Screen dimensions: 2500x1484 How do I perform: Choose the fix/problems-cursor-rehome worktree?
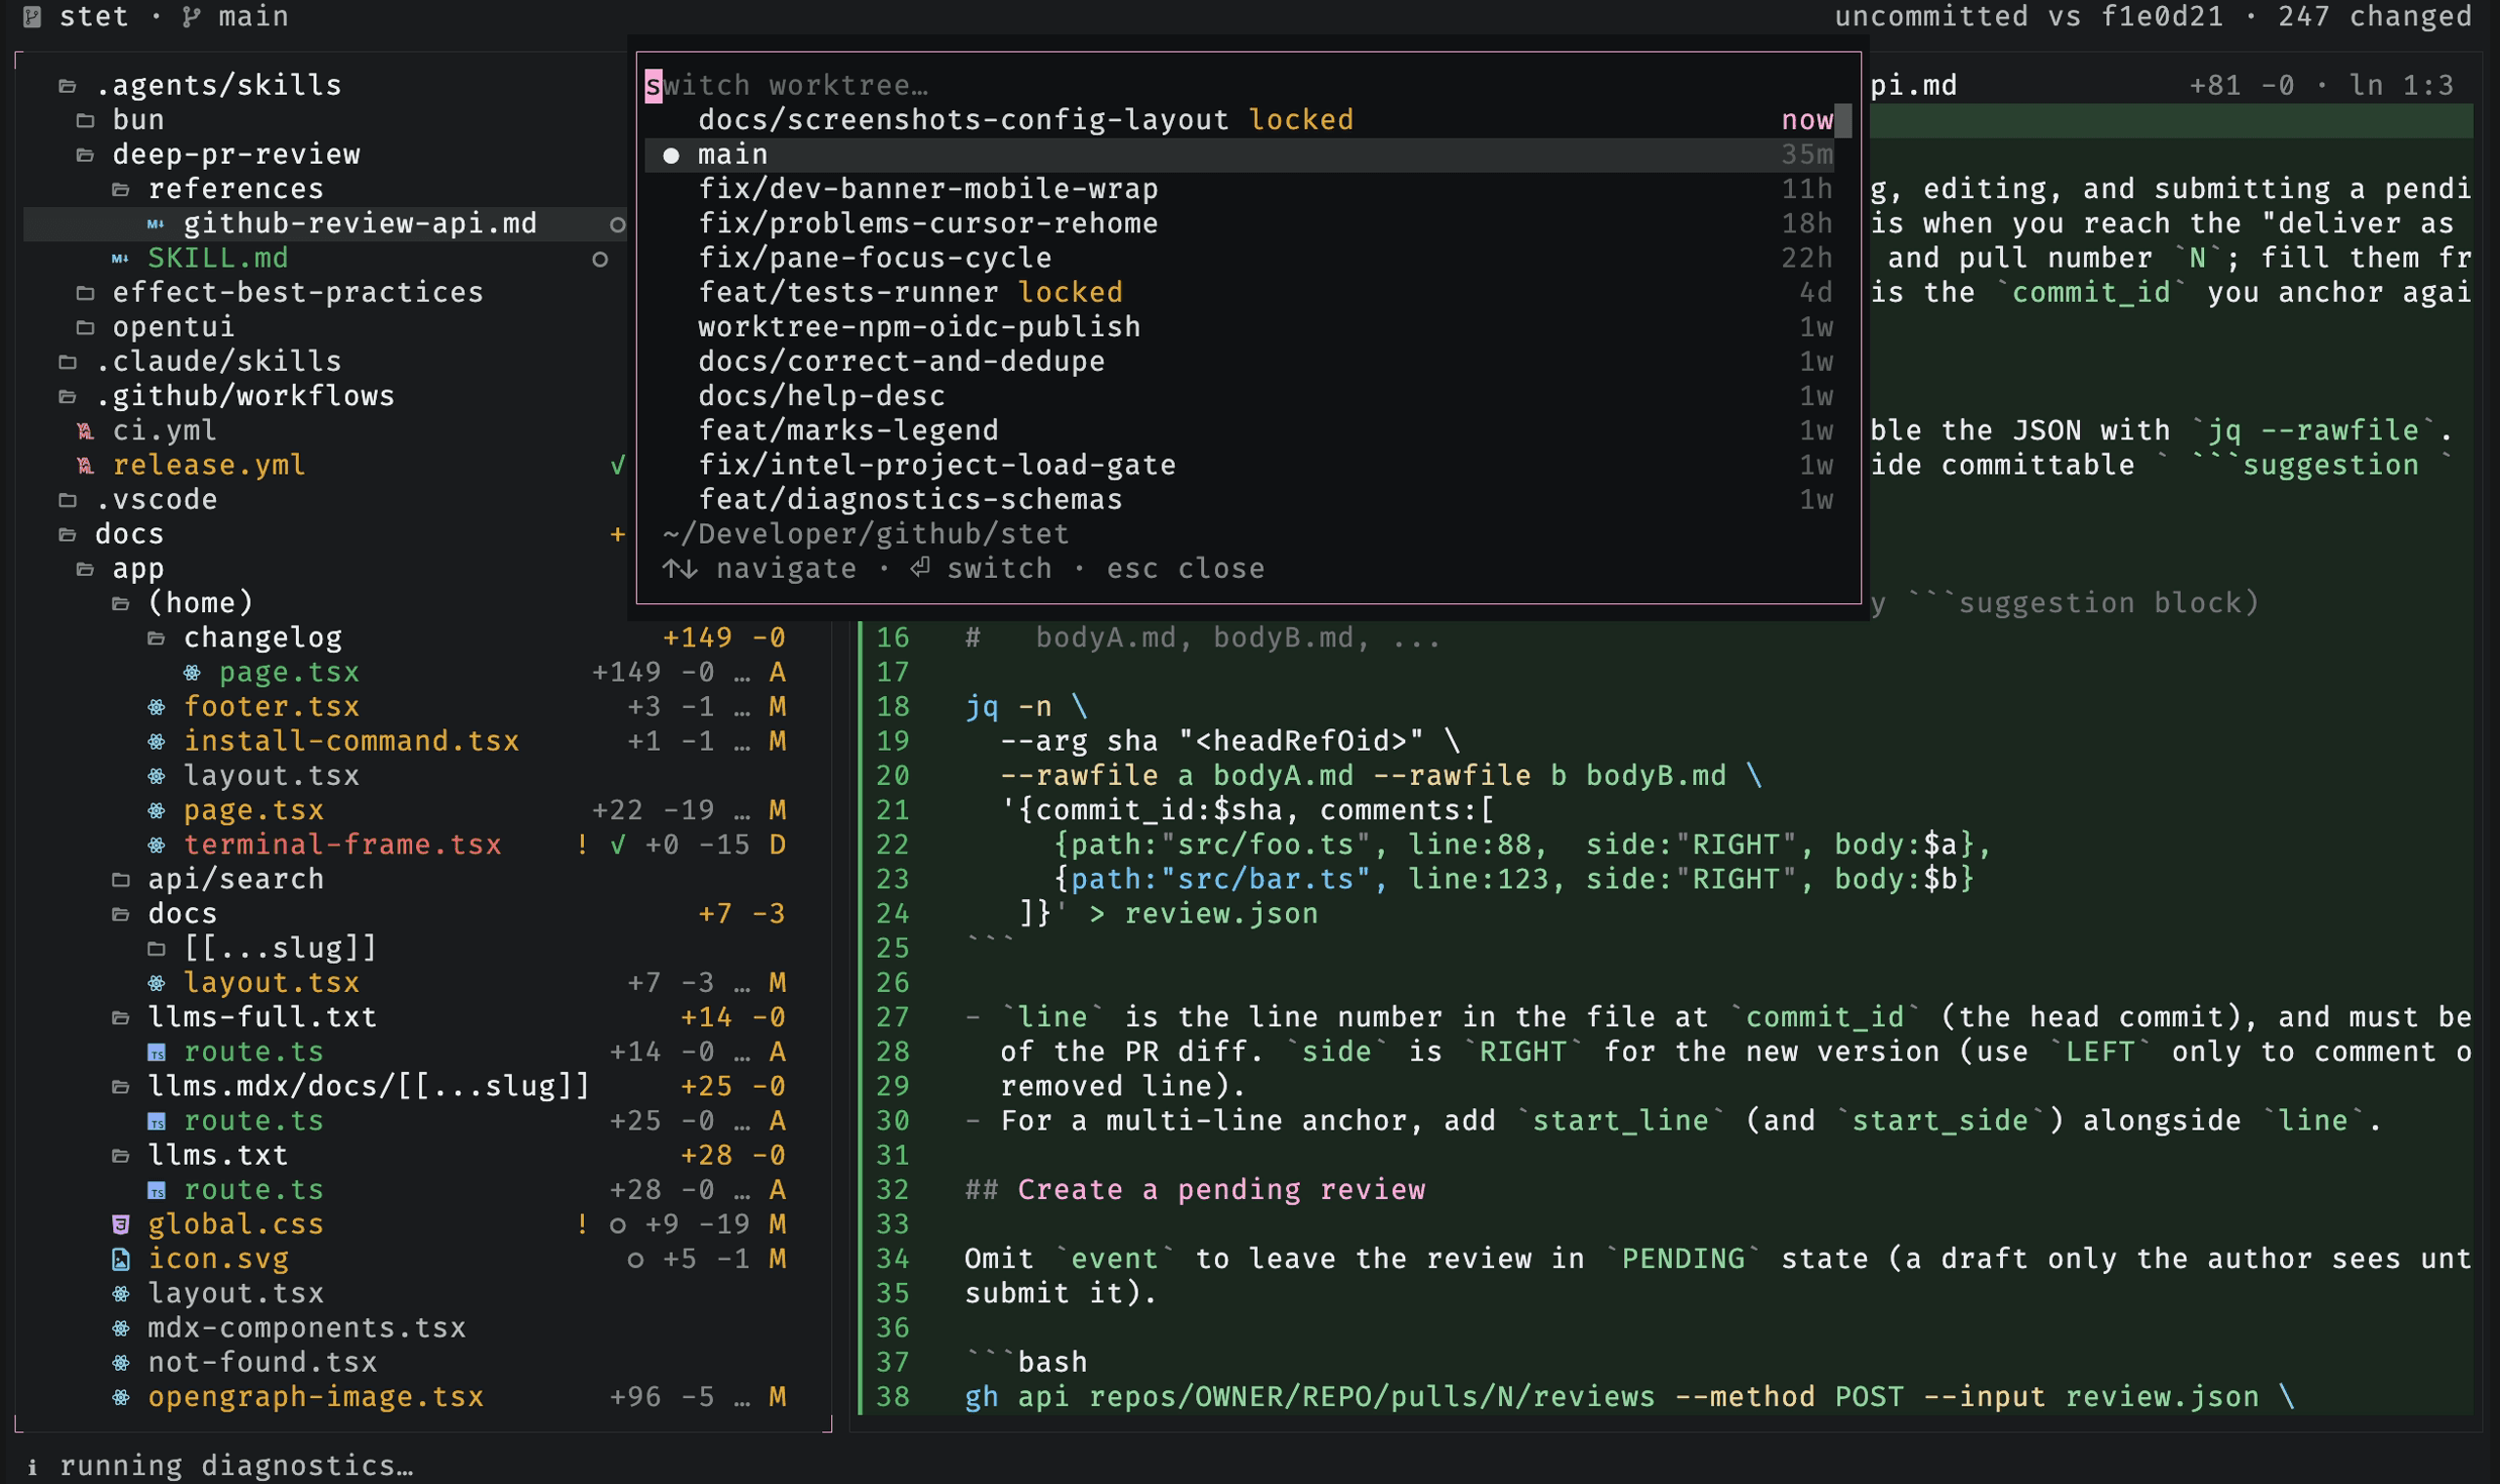1239,224
